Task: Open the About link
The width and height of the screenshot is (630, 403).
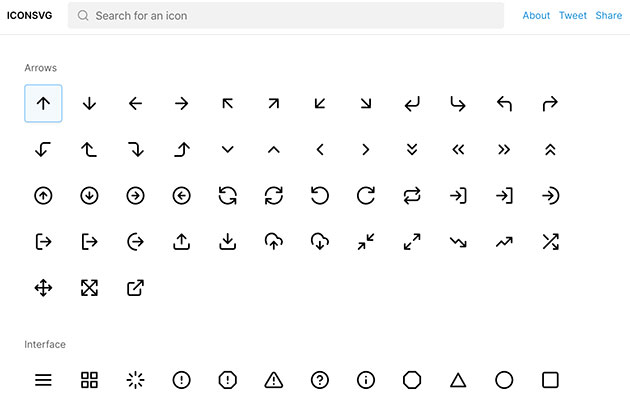Action: pos(536,16)
